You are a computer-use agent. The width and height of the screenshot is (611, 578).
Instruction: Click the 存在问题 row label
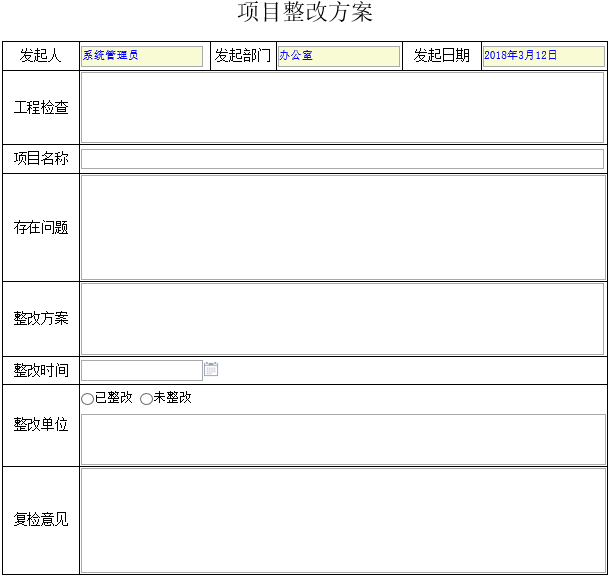click(x=41, y=227)
